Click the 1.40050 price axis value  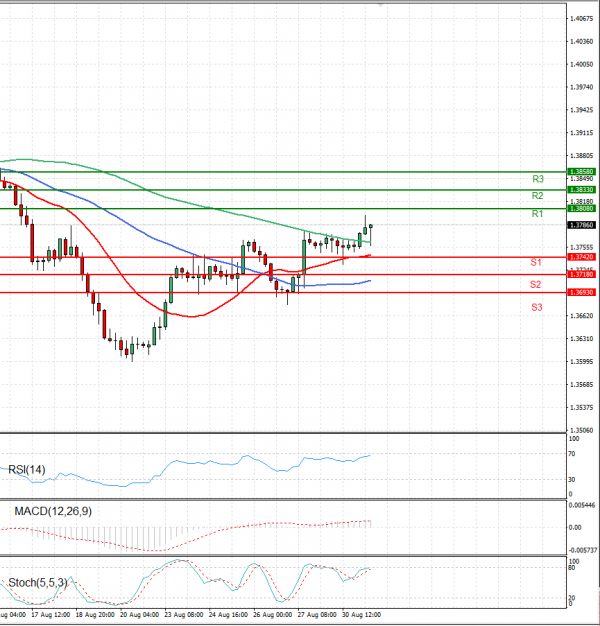click(x=582, y=64)
